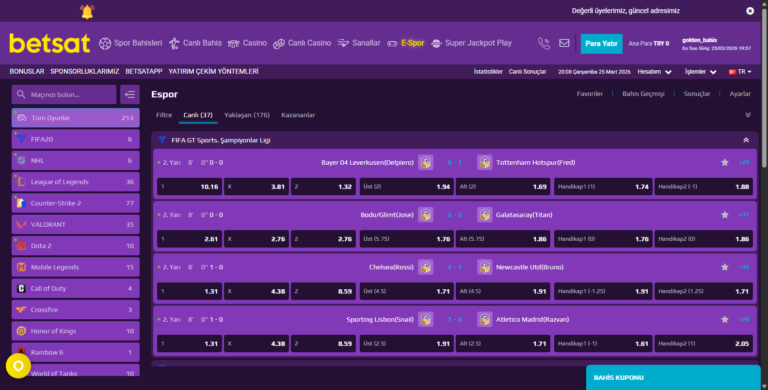Select FIFA20 game category
This screenshot has width=768, height=390.
click(x=75, y=139)
